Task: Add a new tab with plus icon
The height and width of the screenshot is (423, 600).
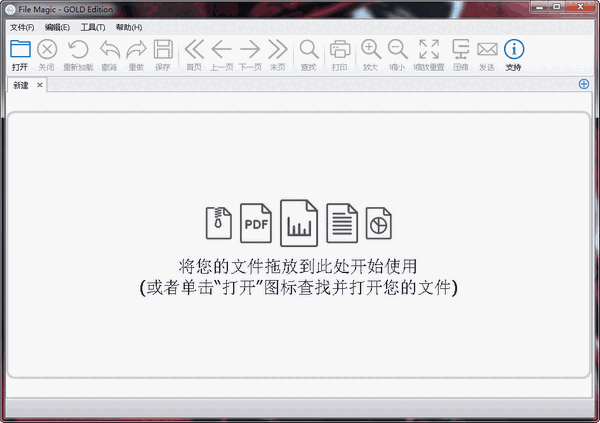Action: point(584,84)
